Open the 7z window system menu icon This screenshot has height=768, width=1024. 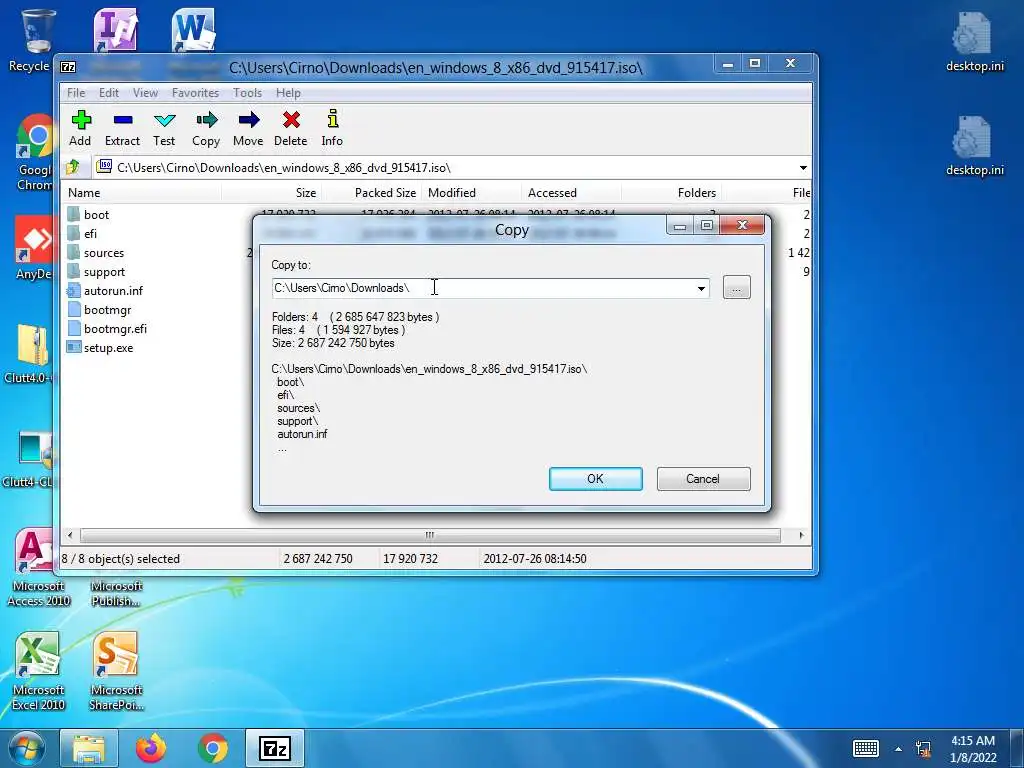click(68, 67)
